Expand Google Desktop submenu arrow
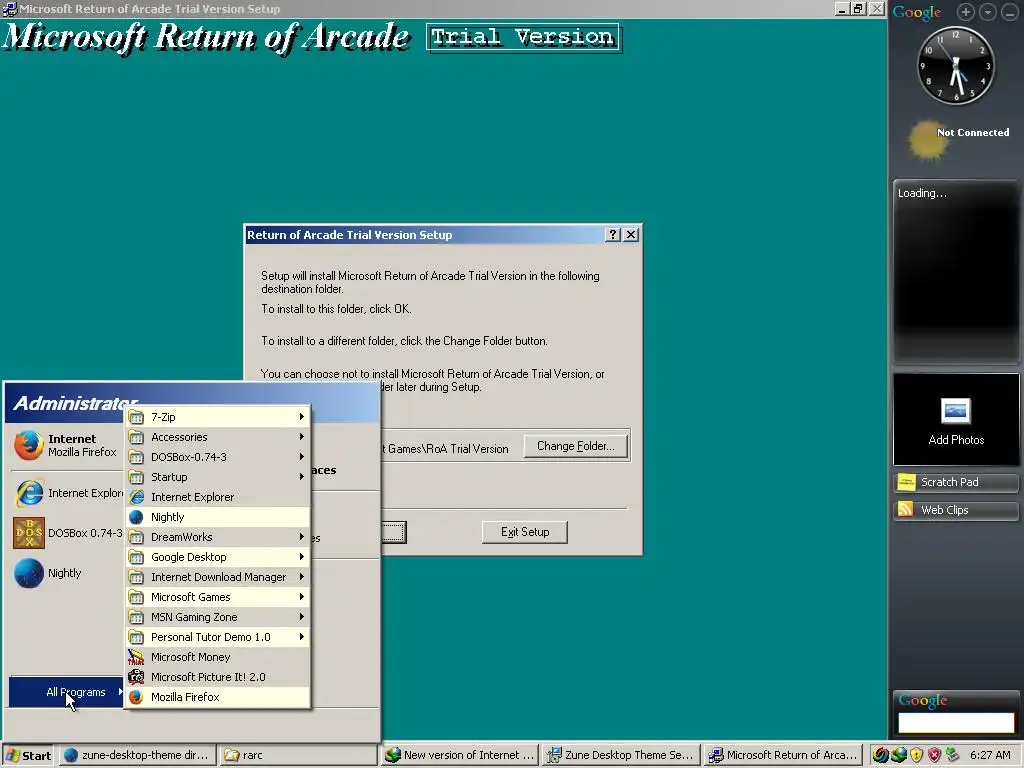 click(x=302, y=557)
